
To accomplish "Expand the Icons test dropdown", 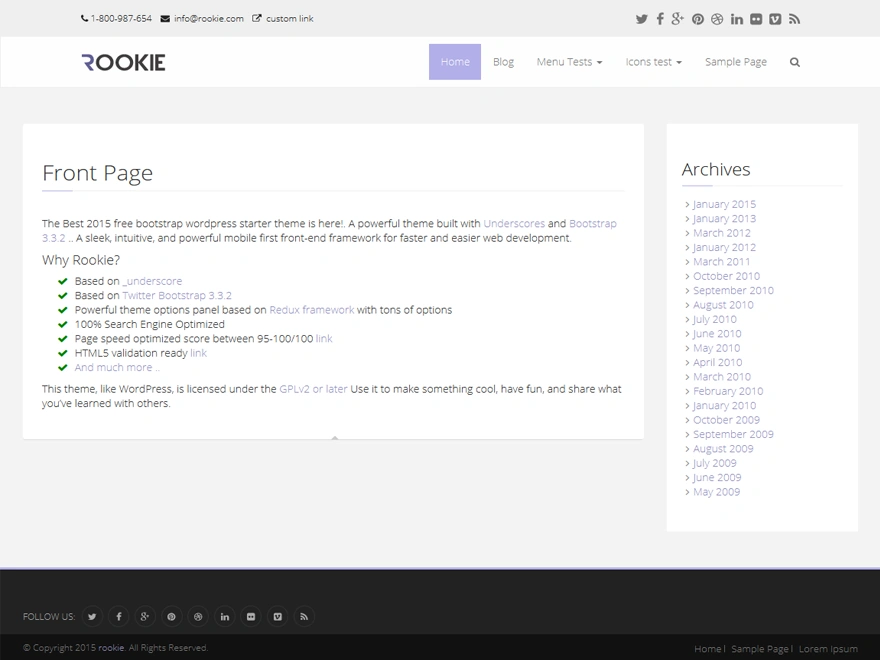I will pyautogui.click(x=653, y=62).
